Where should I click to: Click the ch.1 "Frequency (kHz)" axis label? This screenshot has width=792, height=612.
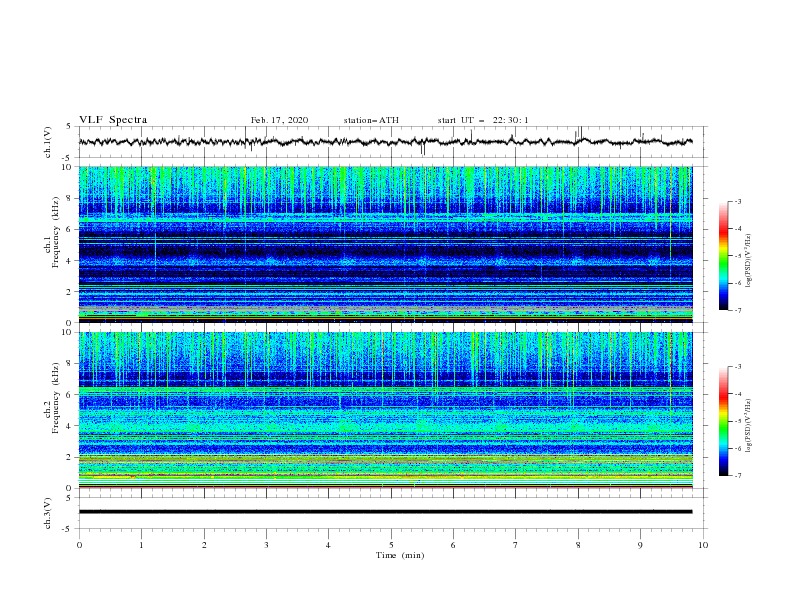click(56, 233)
